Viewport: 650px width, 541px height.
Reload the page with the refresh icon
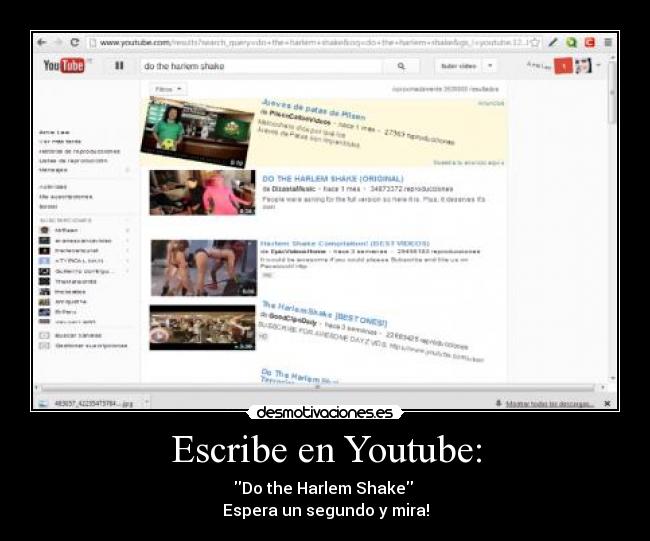pyautogui.click(x=75, y=42)
